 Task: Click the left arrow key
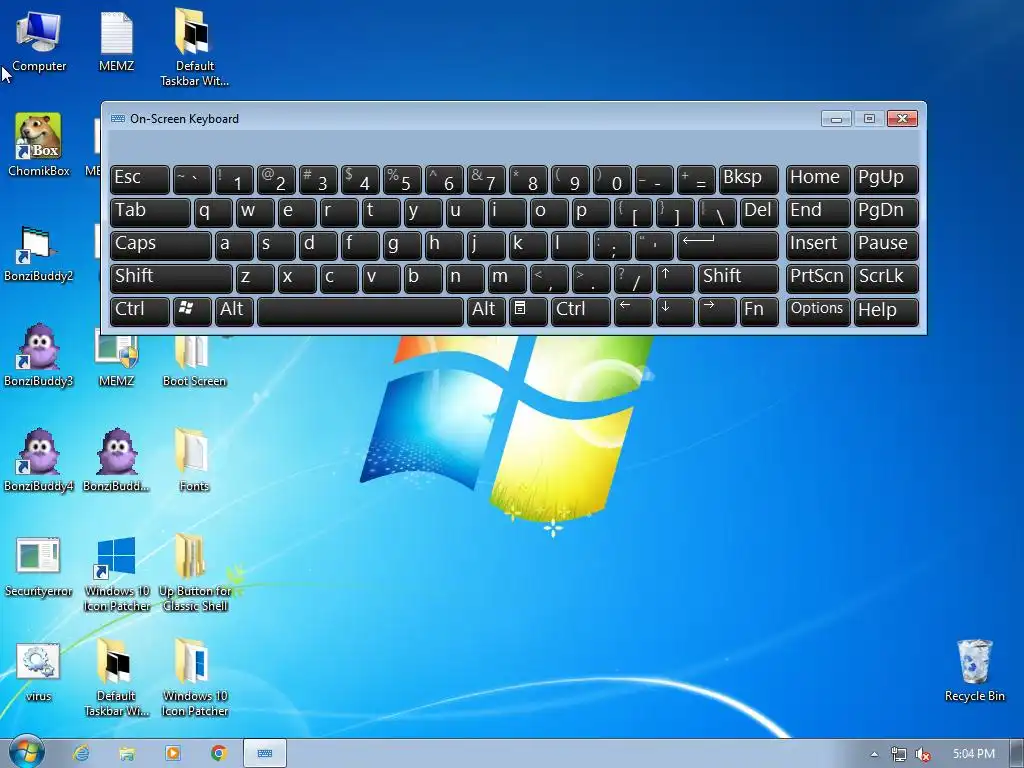pyautogui.click(x=633, y=311)
